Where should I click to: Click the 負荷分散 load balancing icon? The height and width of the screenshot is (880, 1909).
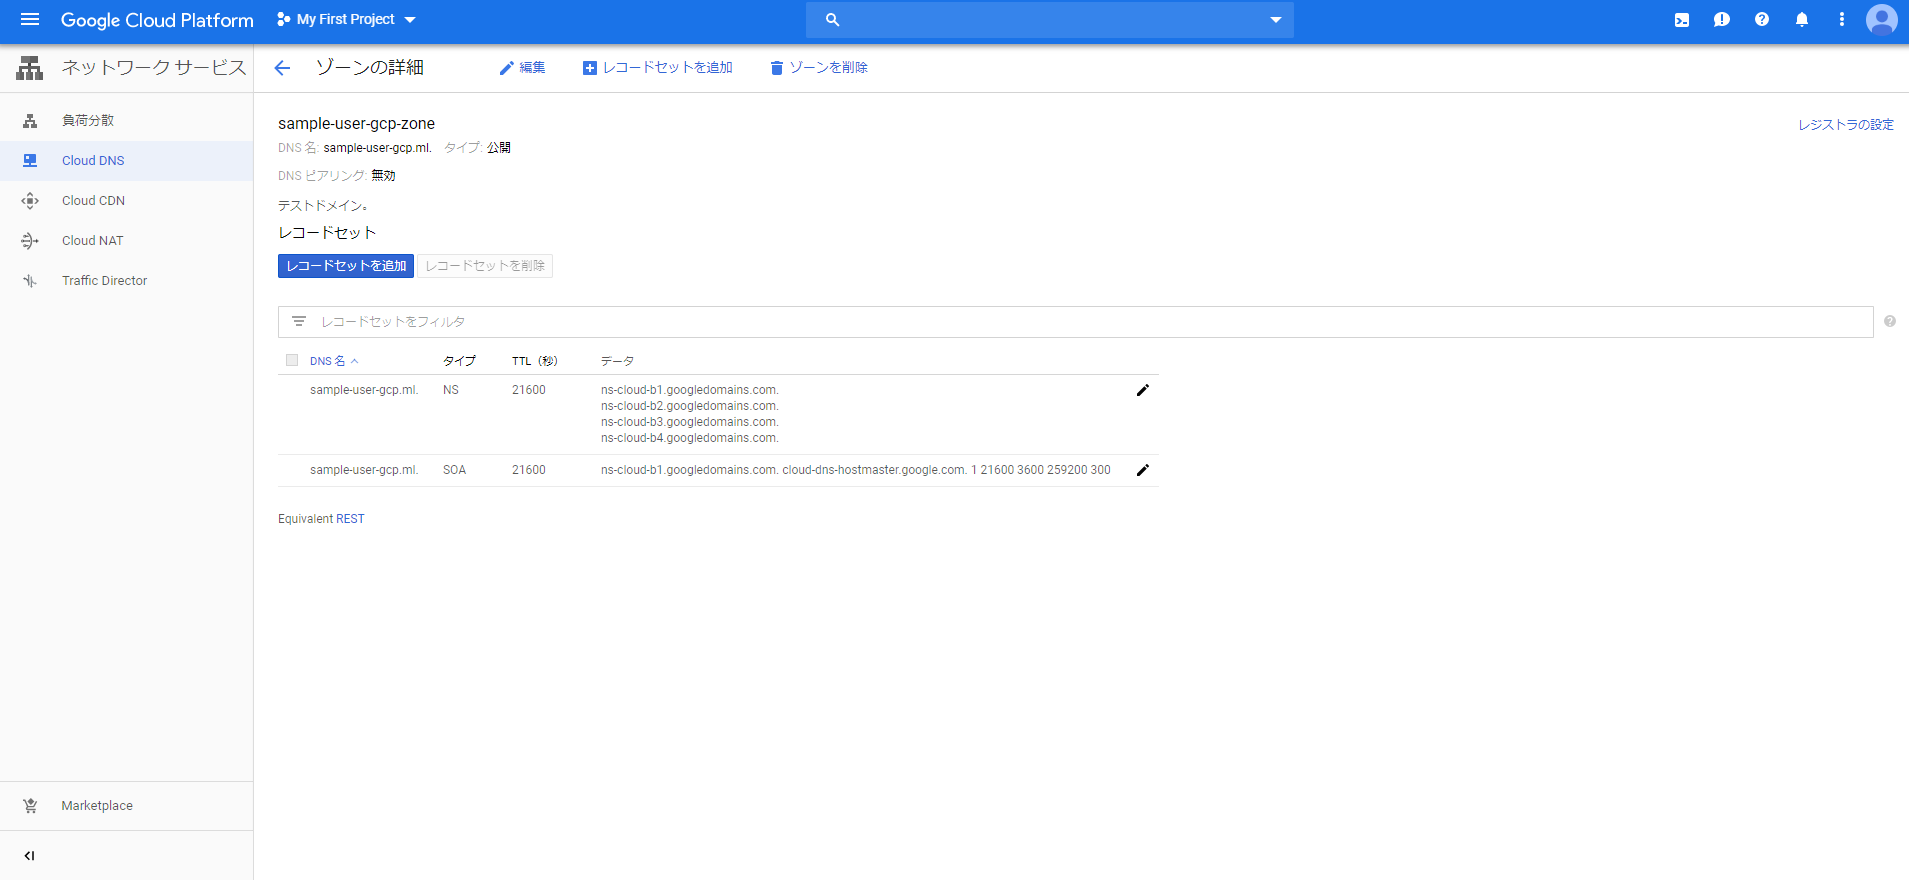[30, 121]
